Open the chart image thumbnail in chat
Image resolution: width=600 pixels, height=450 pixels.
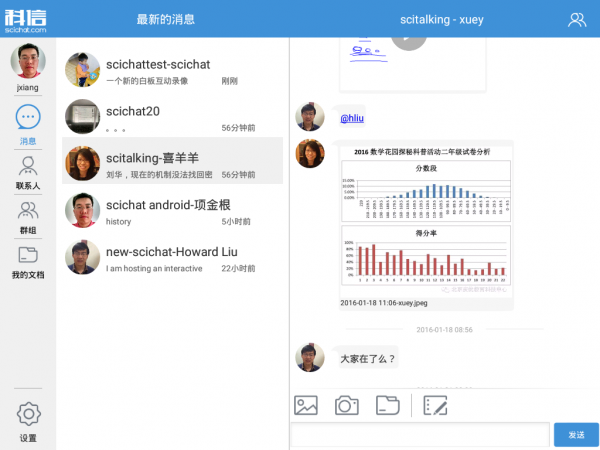426,222
